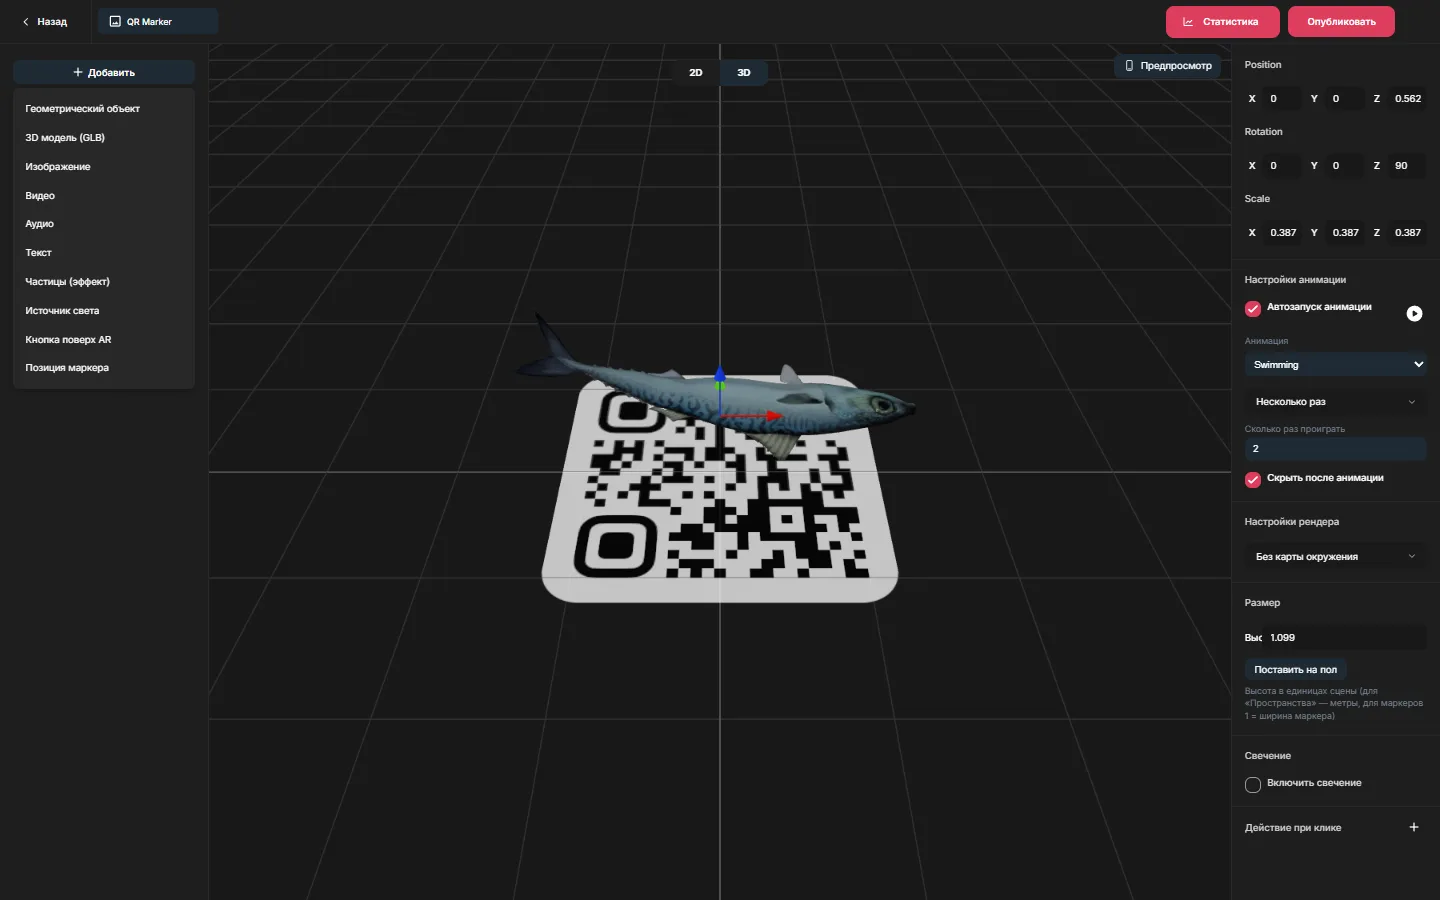This screenshot has width=1440, height=900.
Task: Uncheck Скрыть после анимации
Action: (x=1252, y=480)
